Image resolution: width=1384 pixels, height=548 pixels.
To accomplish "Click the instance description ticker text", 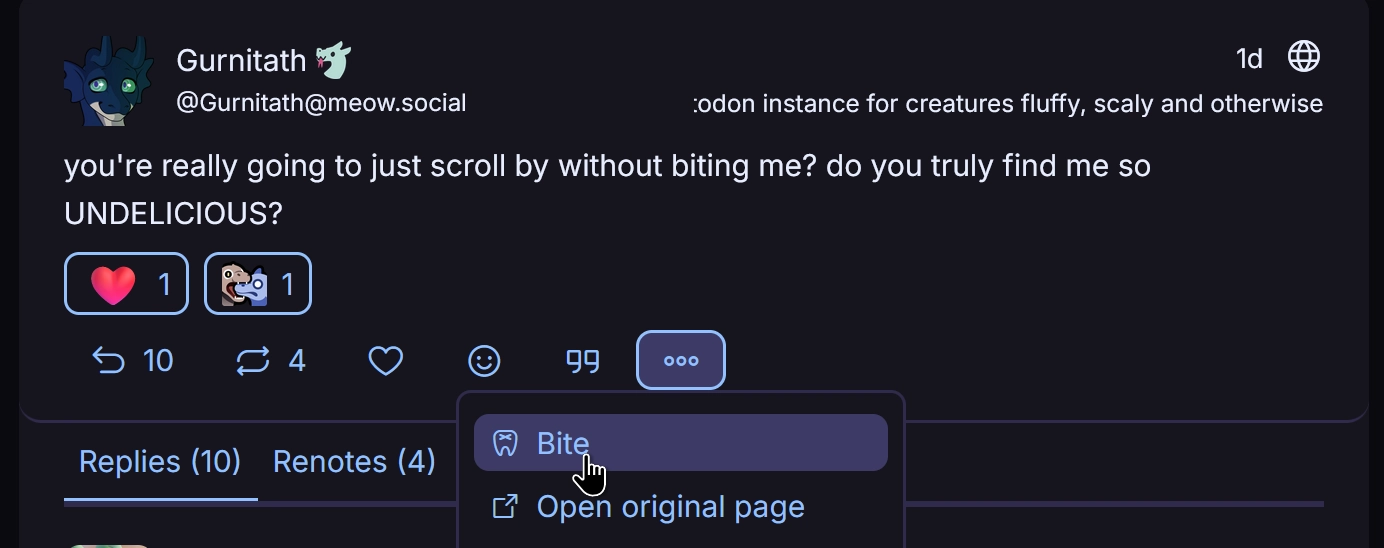I will [1008, 104].
